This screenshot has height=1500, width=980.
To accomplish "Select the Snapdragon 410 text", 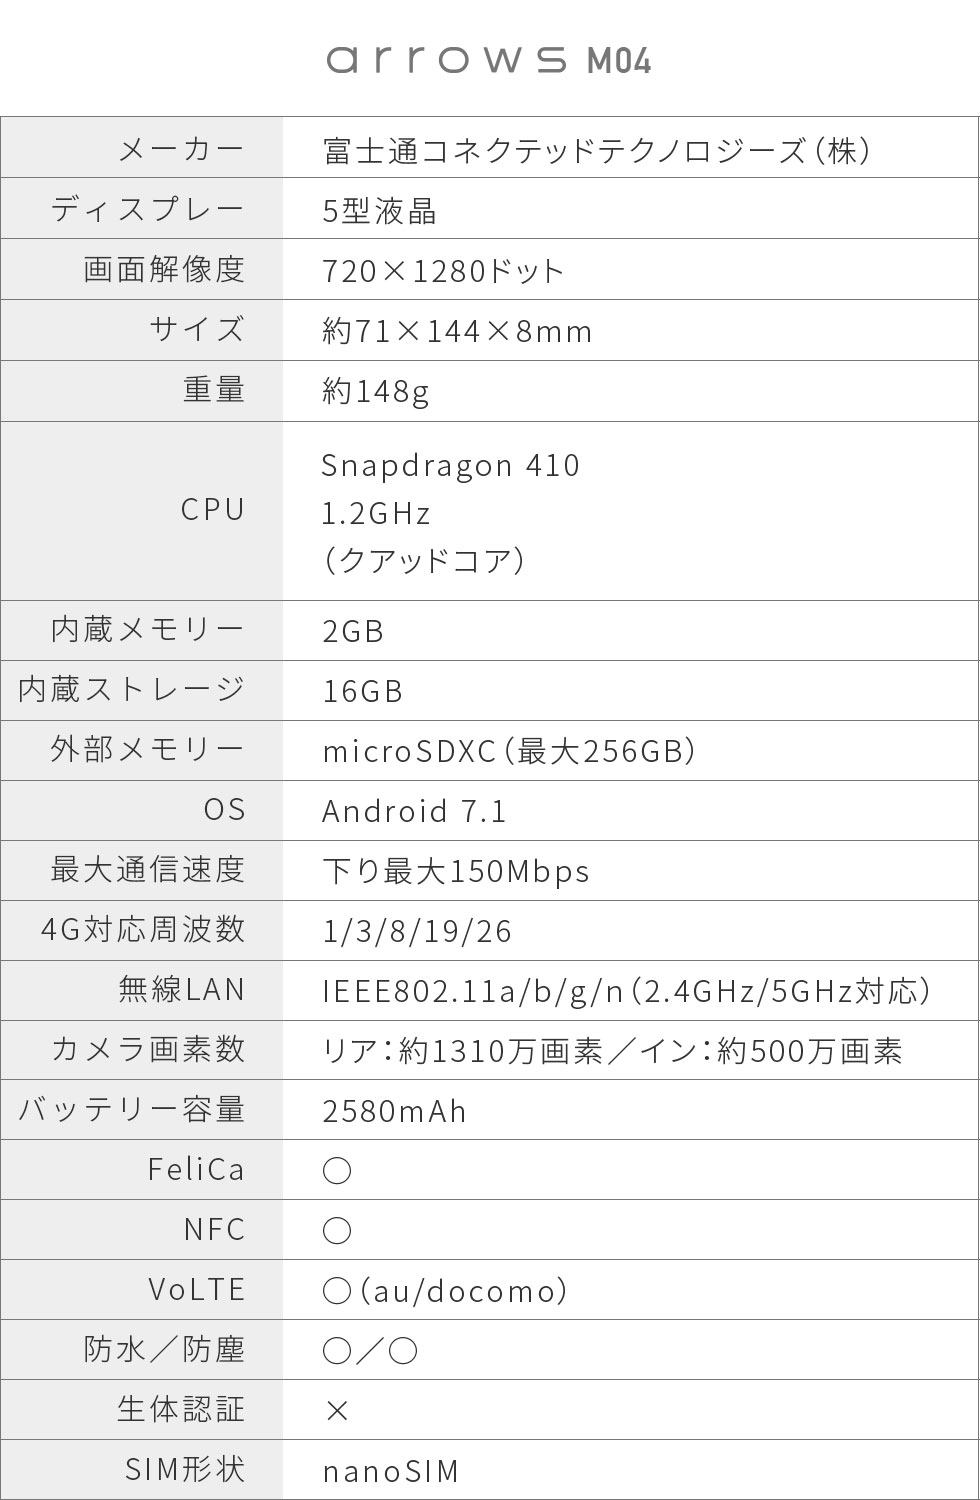I will [451, 465].
